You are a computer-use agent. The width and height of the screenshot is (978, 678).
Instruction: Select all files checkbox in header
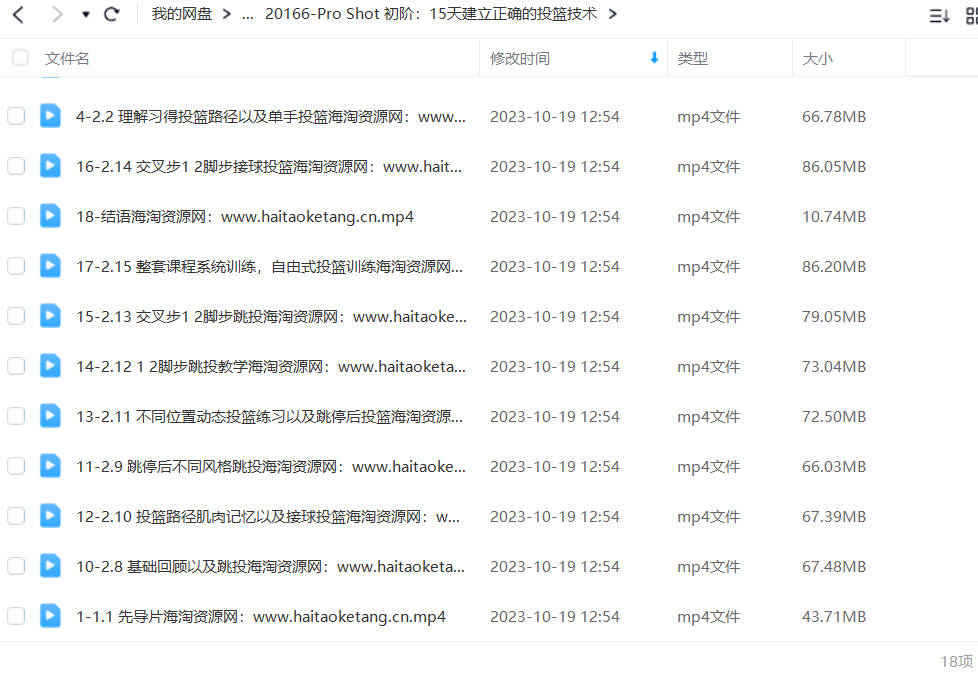pos(20,57)
